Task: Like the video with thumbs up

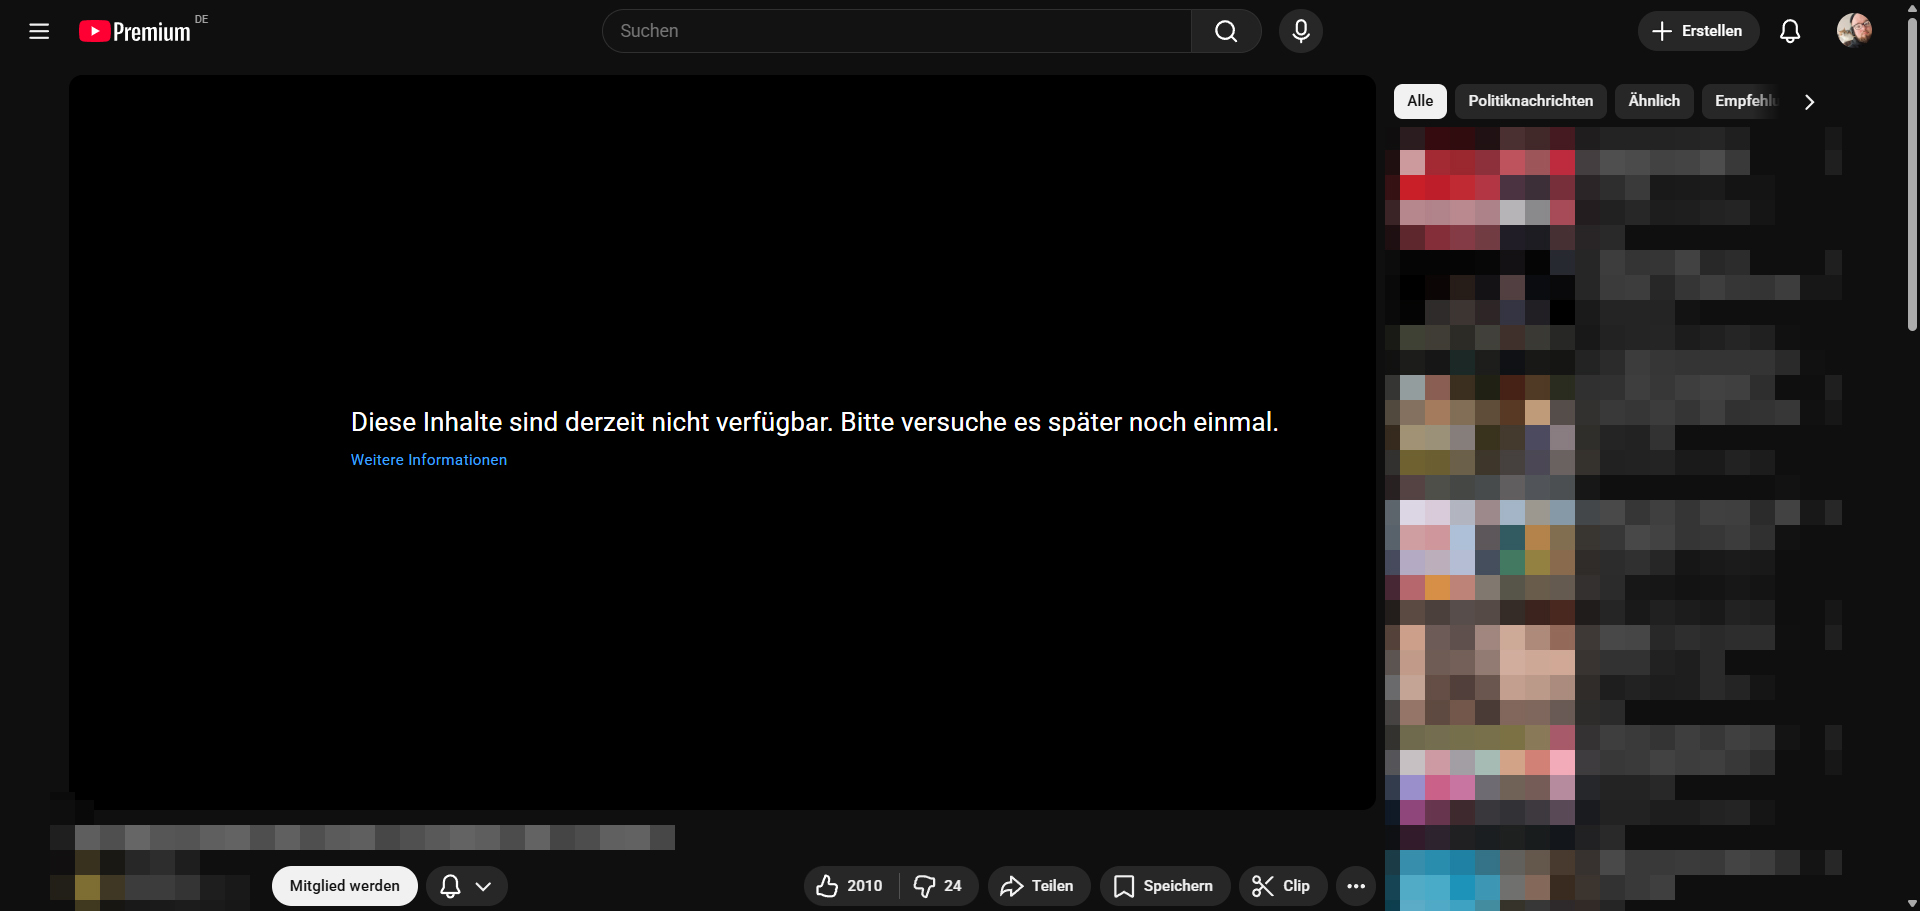Action: (850, 886)
